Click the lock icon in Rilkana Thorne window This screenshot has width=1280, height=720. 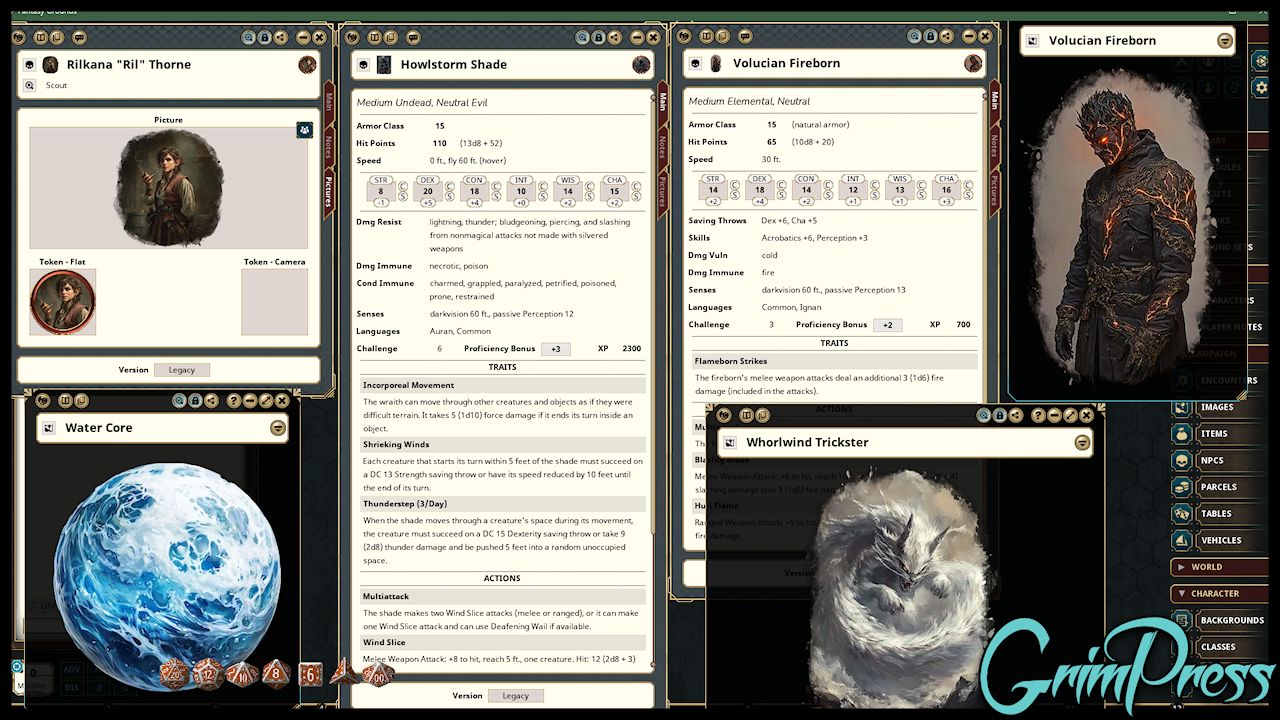pyautogui.click(x=264, y=37)
